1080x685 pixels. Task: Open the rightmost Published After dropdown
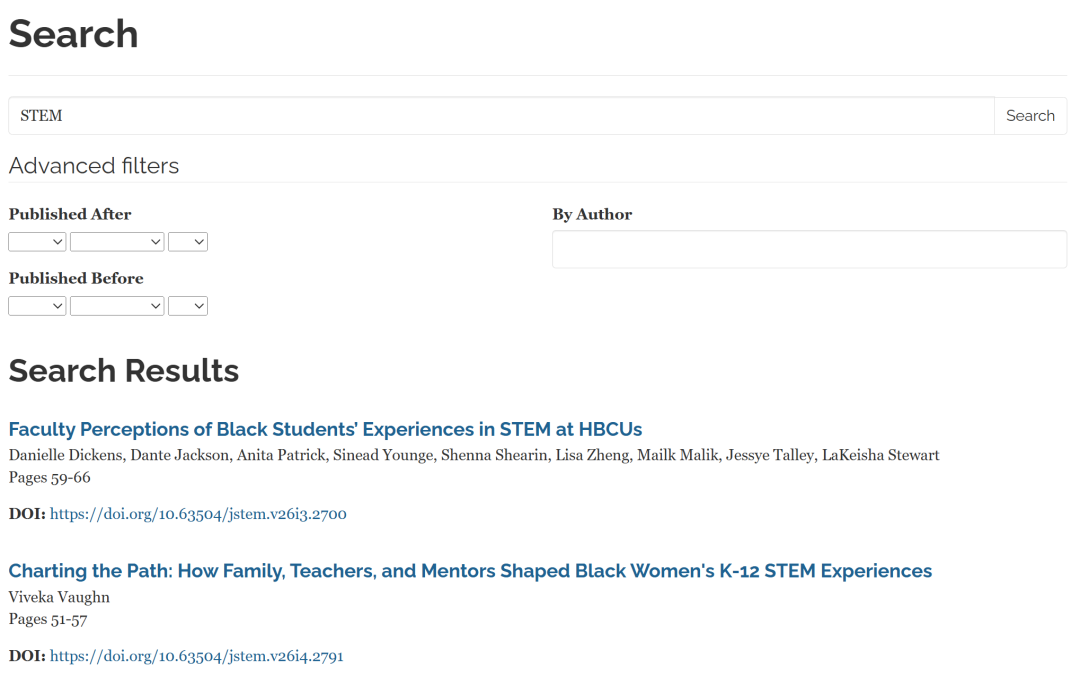(188, 242)
